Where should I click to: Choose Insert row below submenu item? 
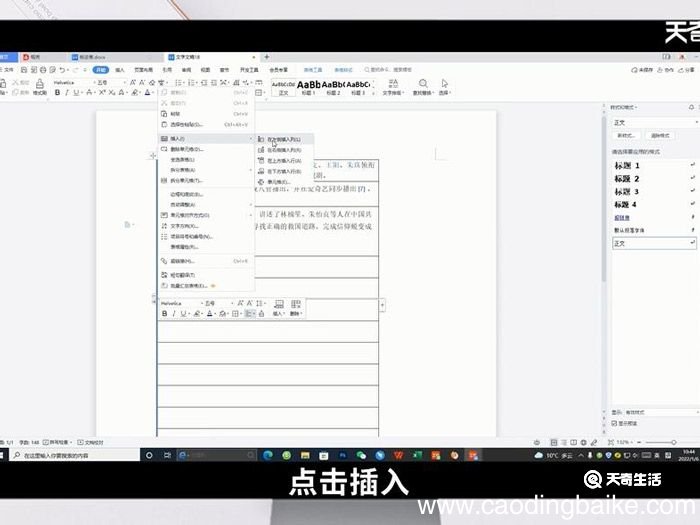tap(285, 171)
